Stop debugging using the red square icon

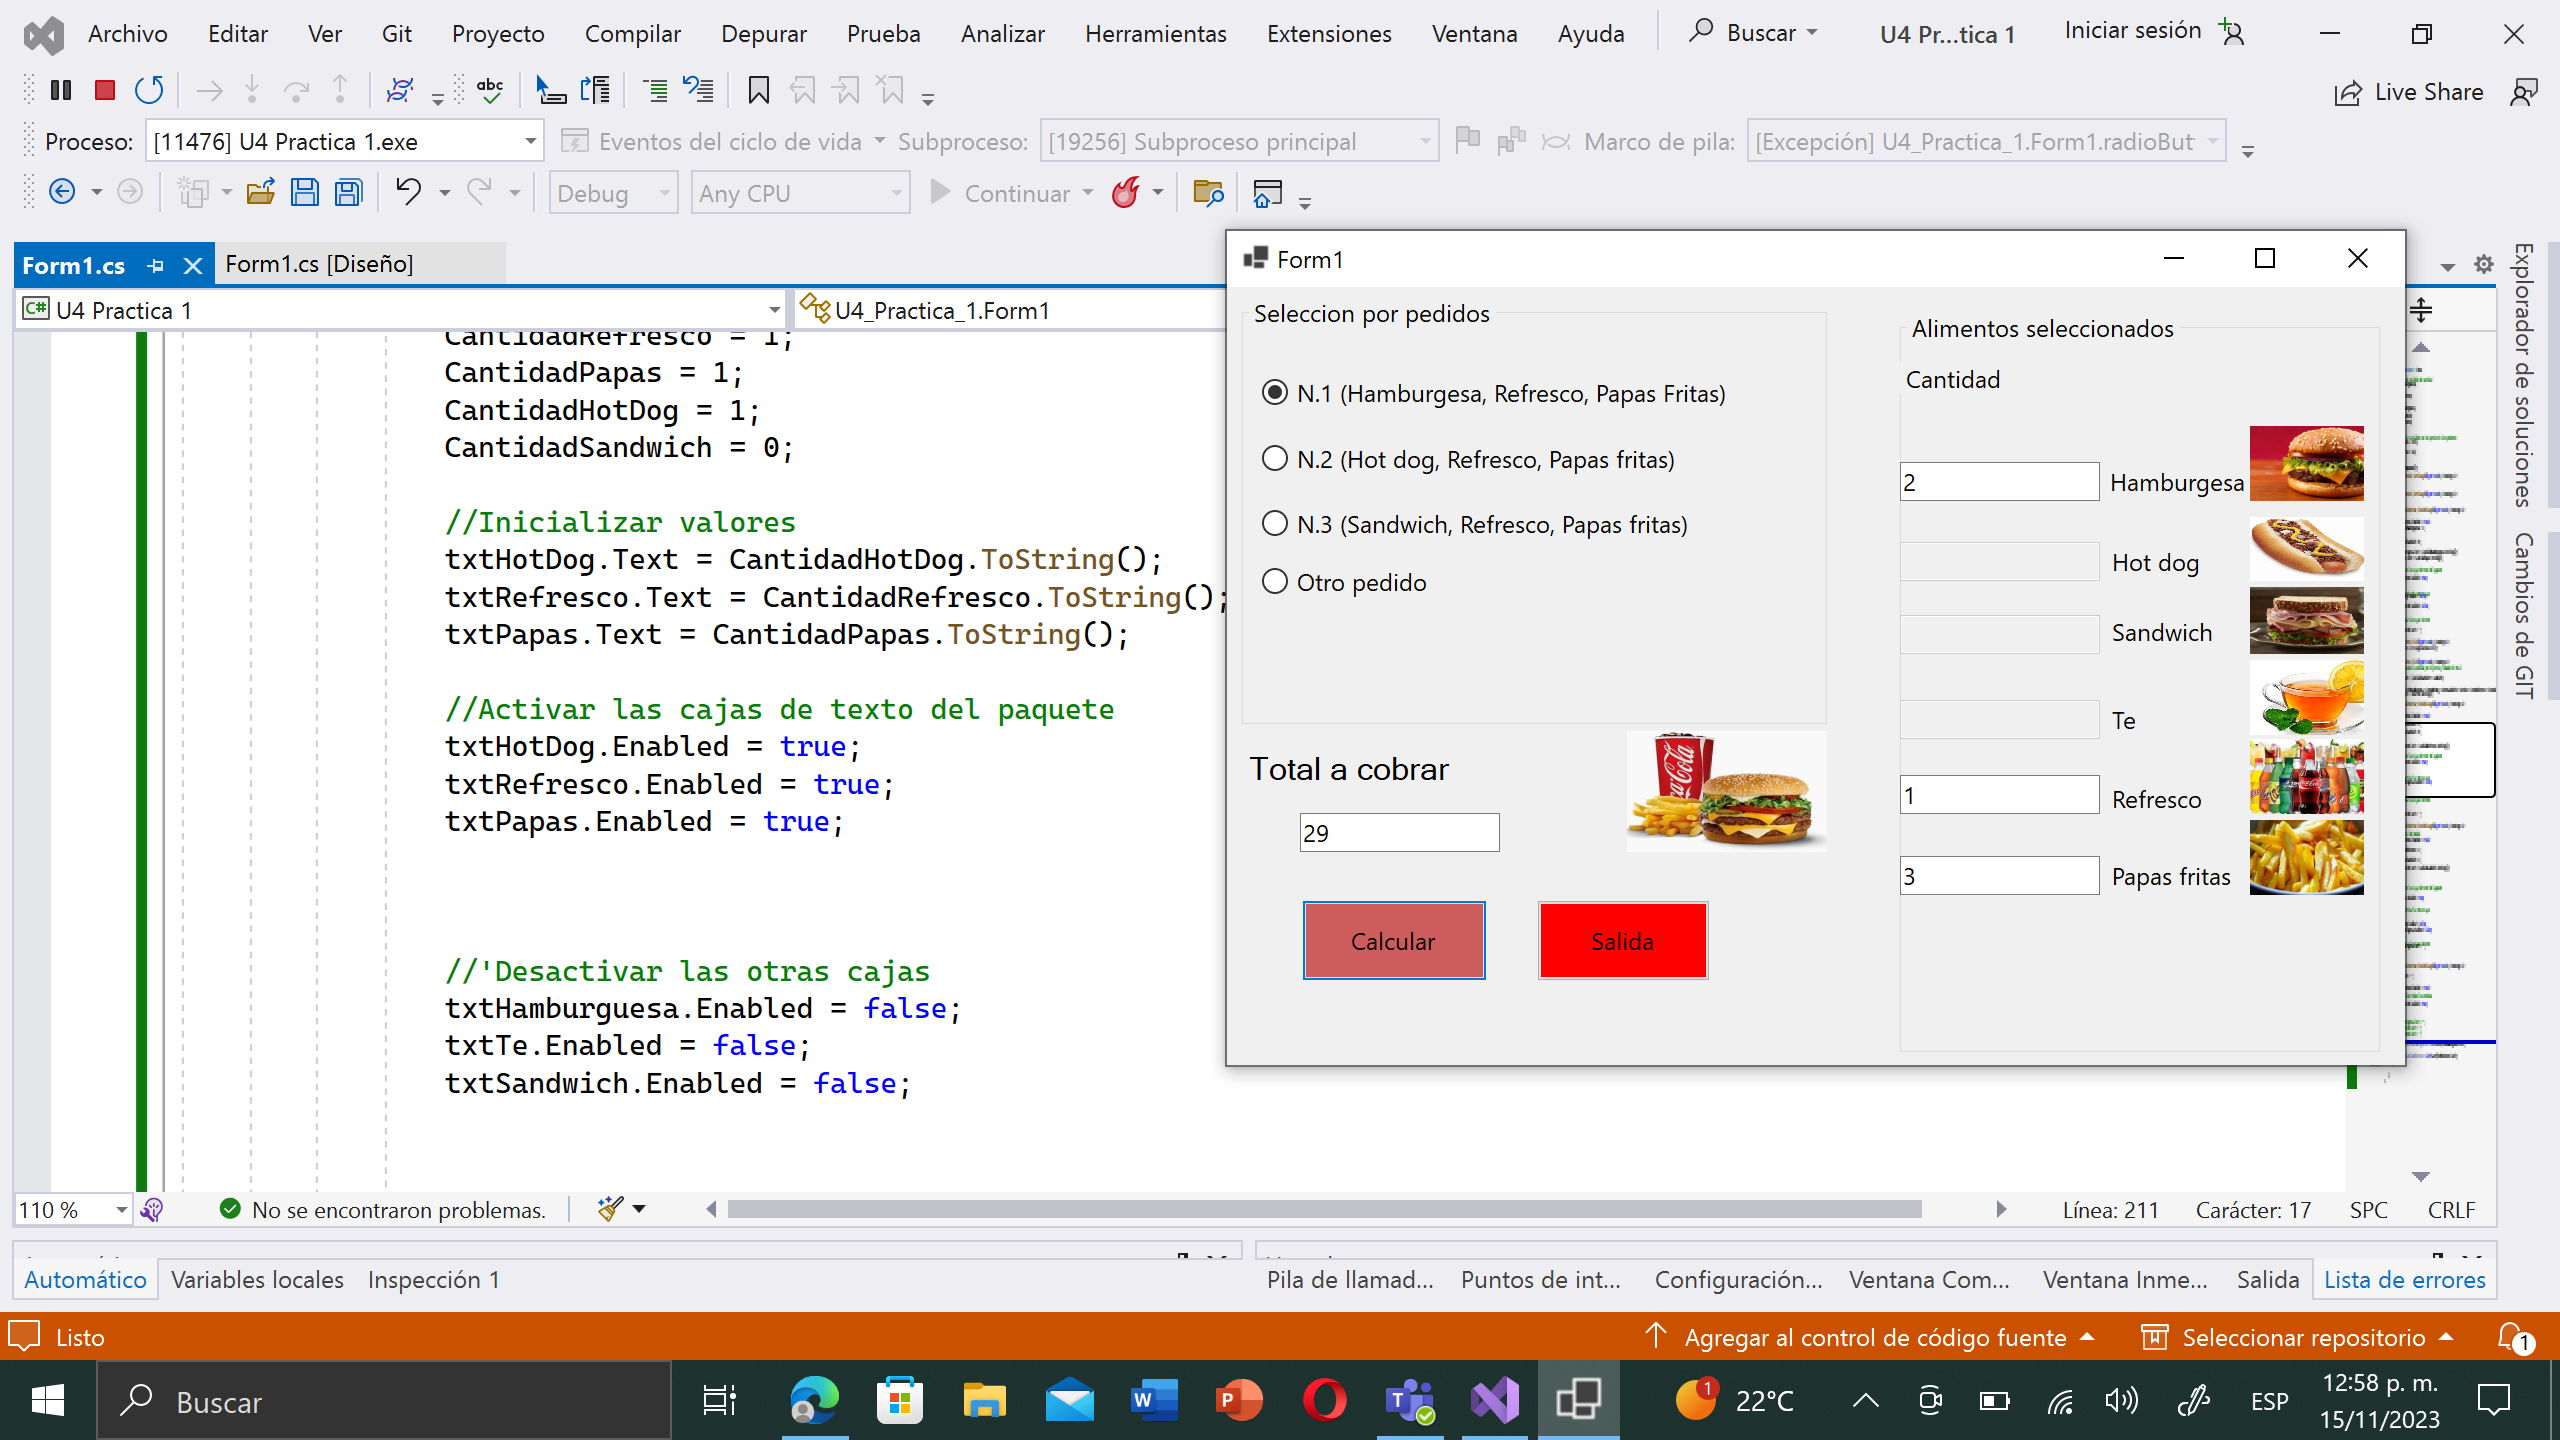(x=103, y=89)
